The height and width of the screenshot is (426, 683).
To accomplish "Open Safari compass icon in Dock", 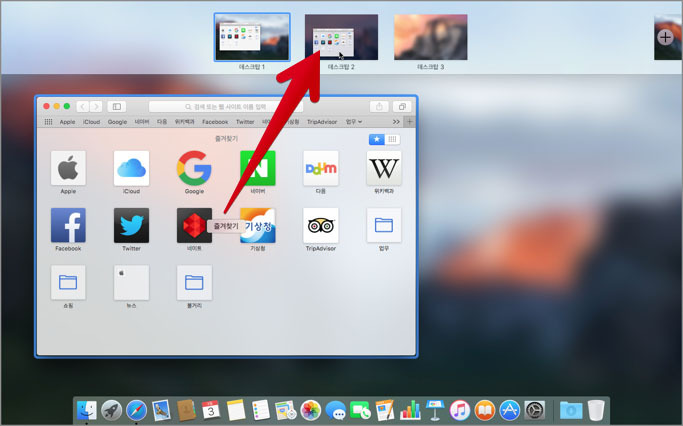I will click(136, 410).
